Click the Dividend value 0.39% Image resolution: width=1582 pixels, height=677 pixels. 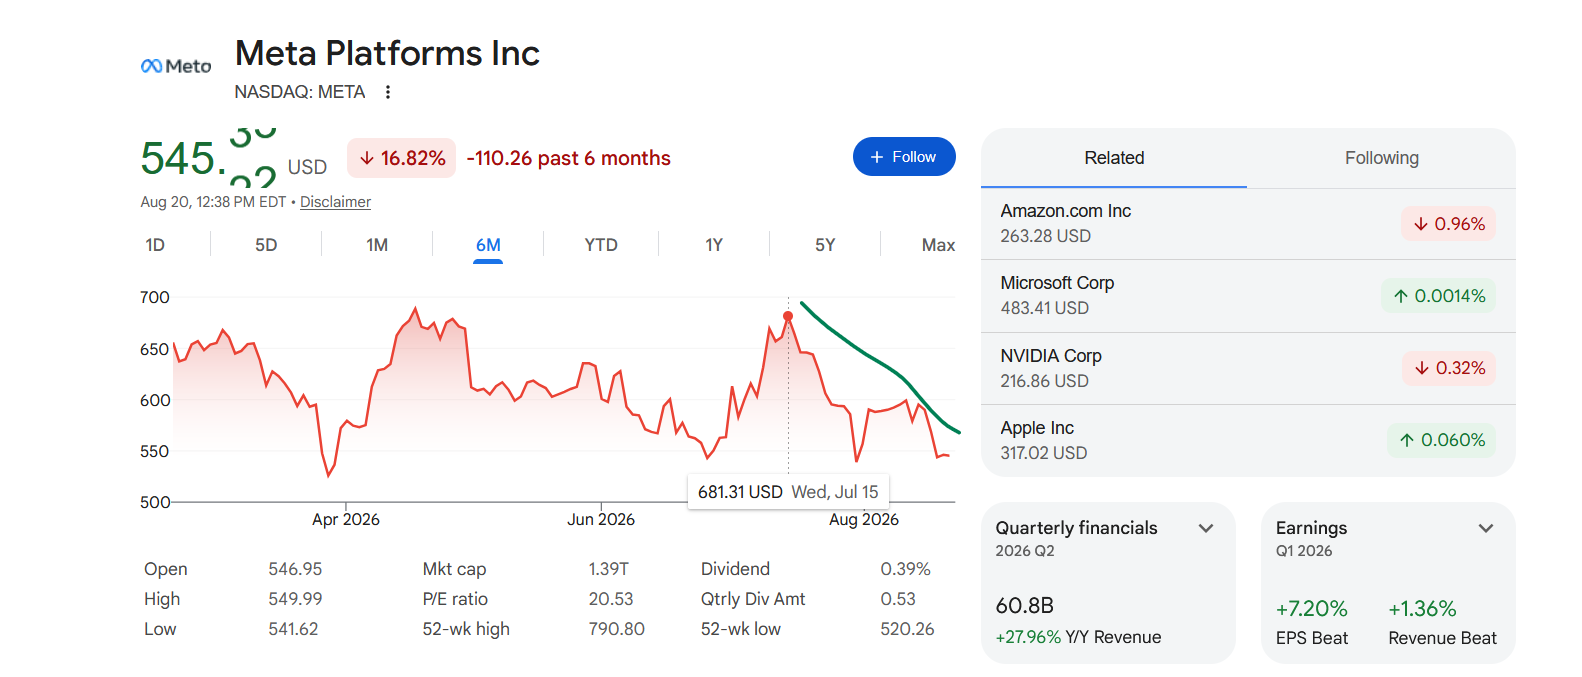click(905, 569)
